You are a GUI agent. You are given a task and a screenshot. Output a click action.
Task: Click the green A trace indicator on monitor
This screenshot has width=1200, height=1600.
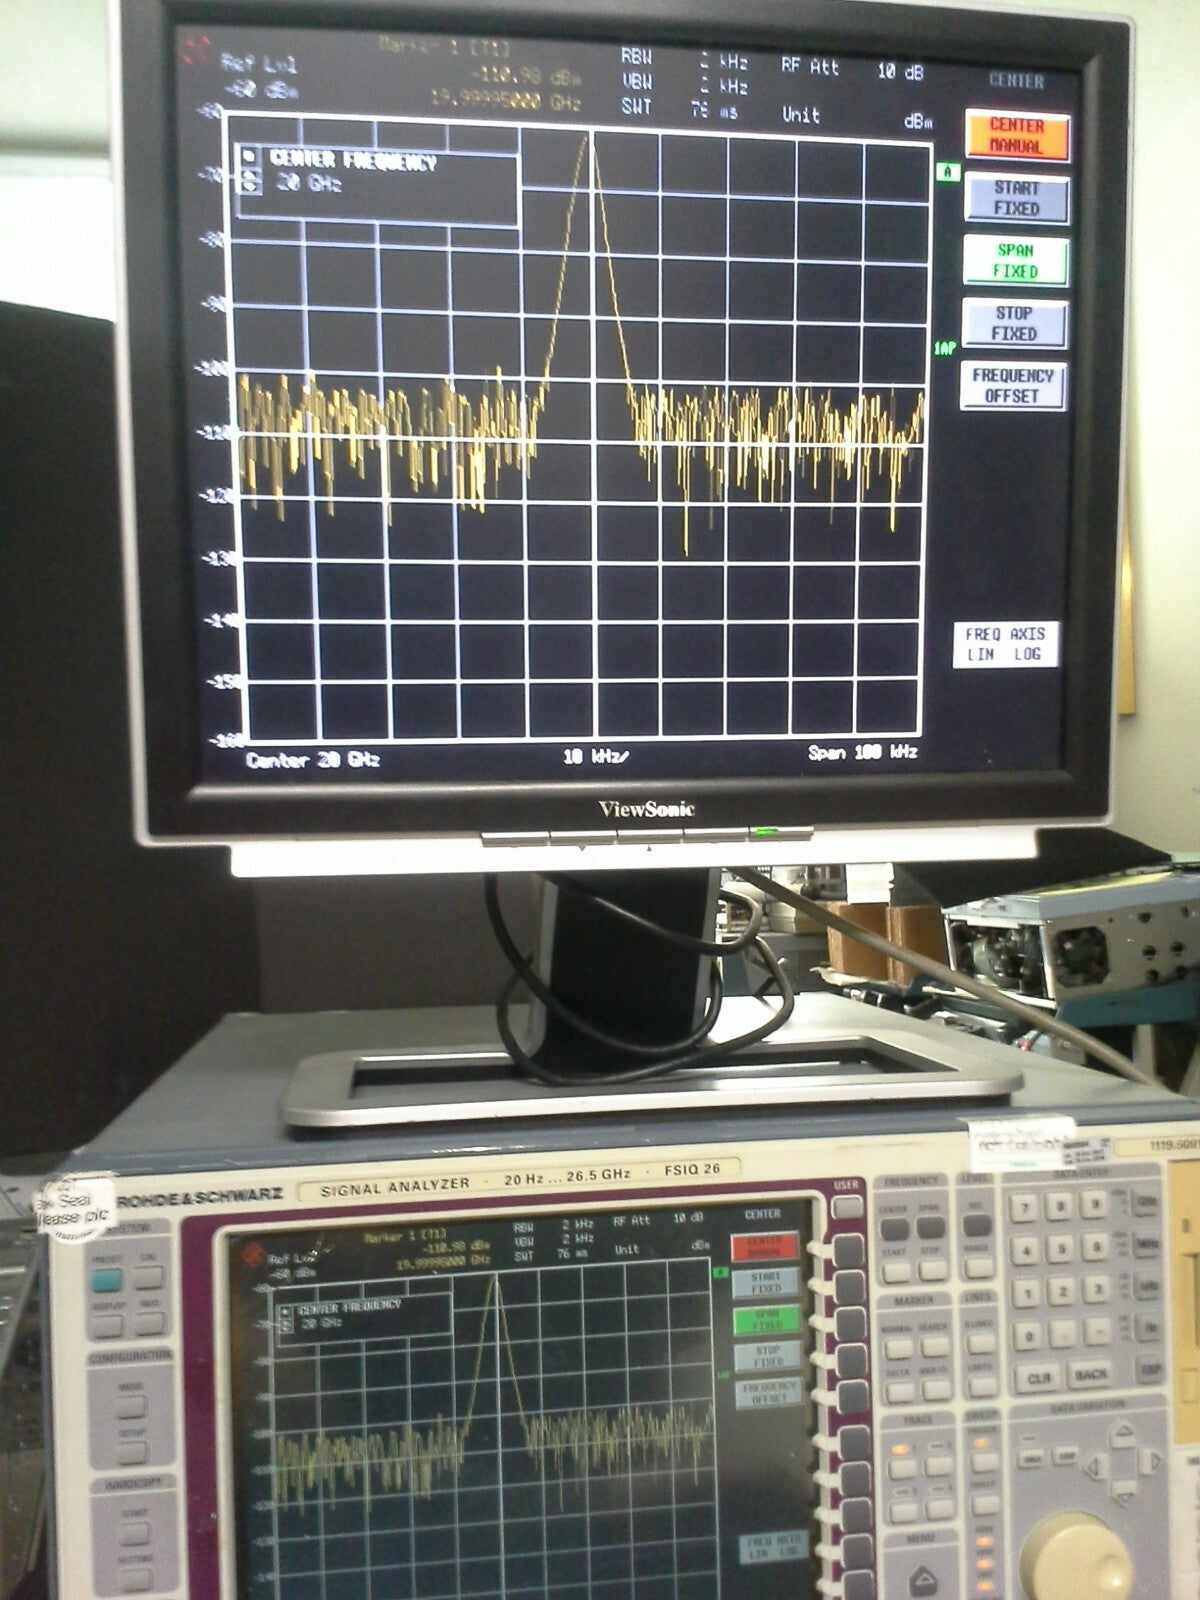pos(946,173)
